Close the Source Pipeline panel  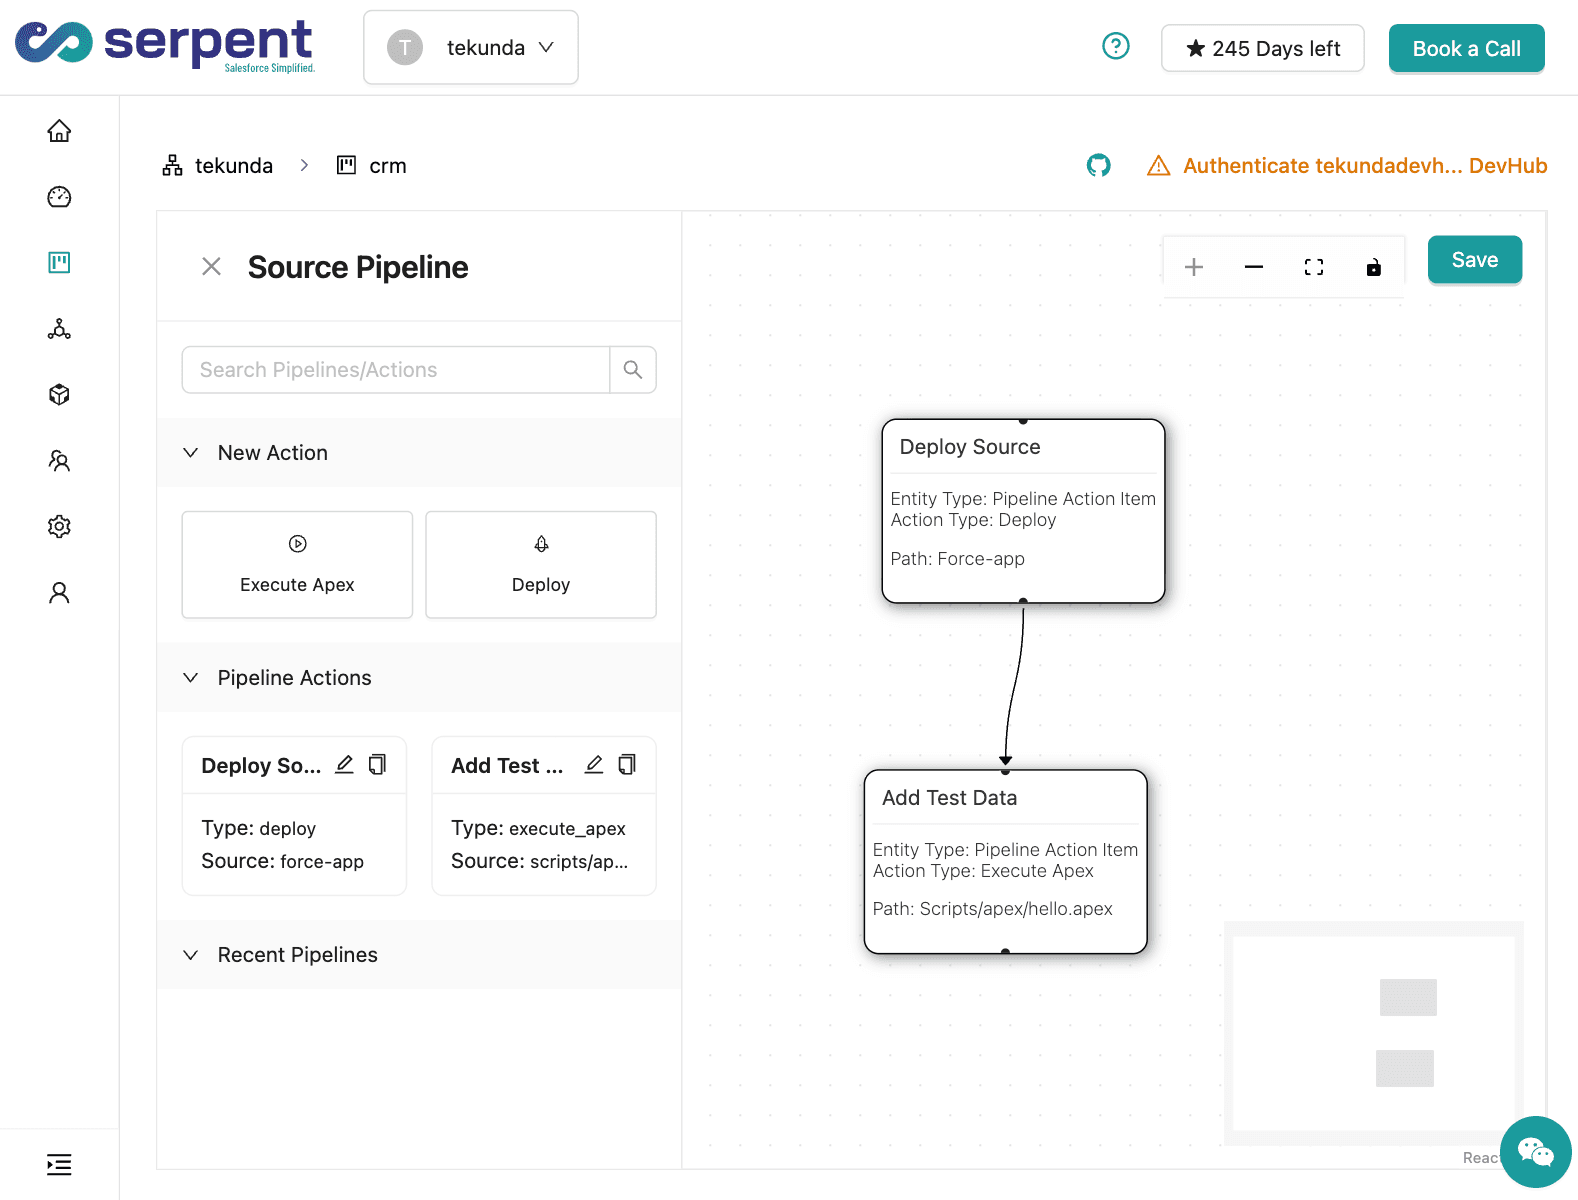211,267
